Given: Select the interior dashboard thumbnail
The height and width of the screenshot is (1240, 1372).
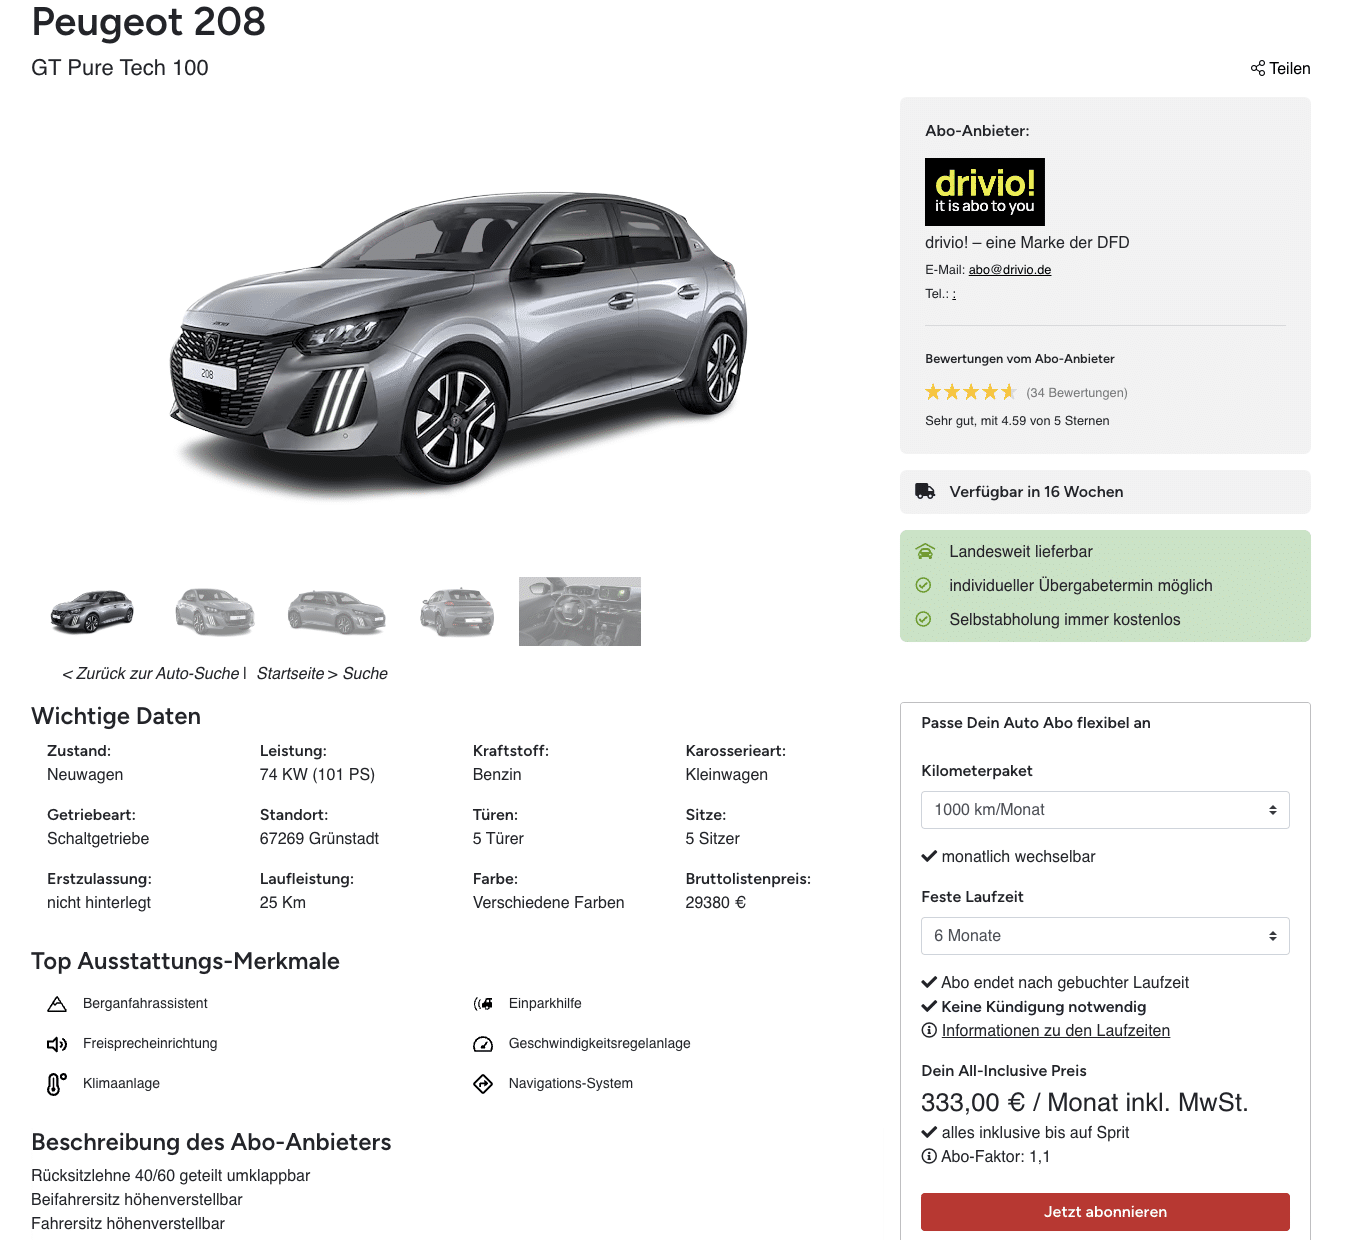Looking at the screenshot, I should coord(580,611).
